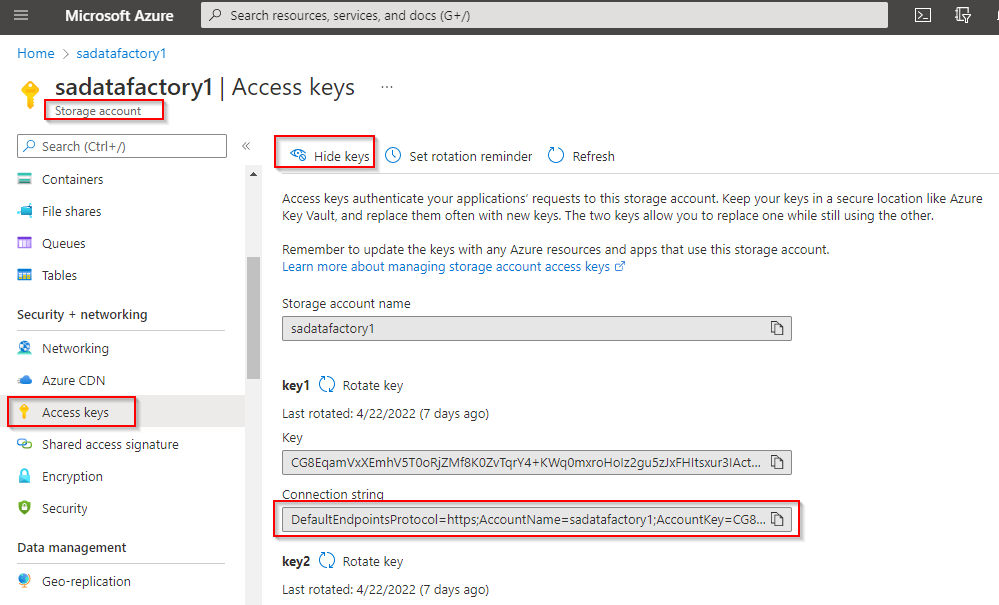Launch Cloud Shell from the top bar
Image resolution: width=999 pixels, height=605 pixels.
coord(923,15)
